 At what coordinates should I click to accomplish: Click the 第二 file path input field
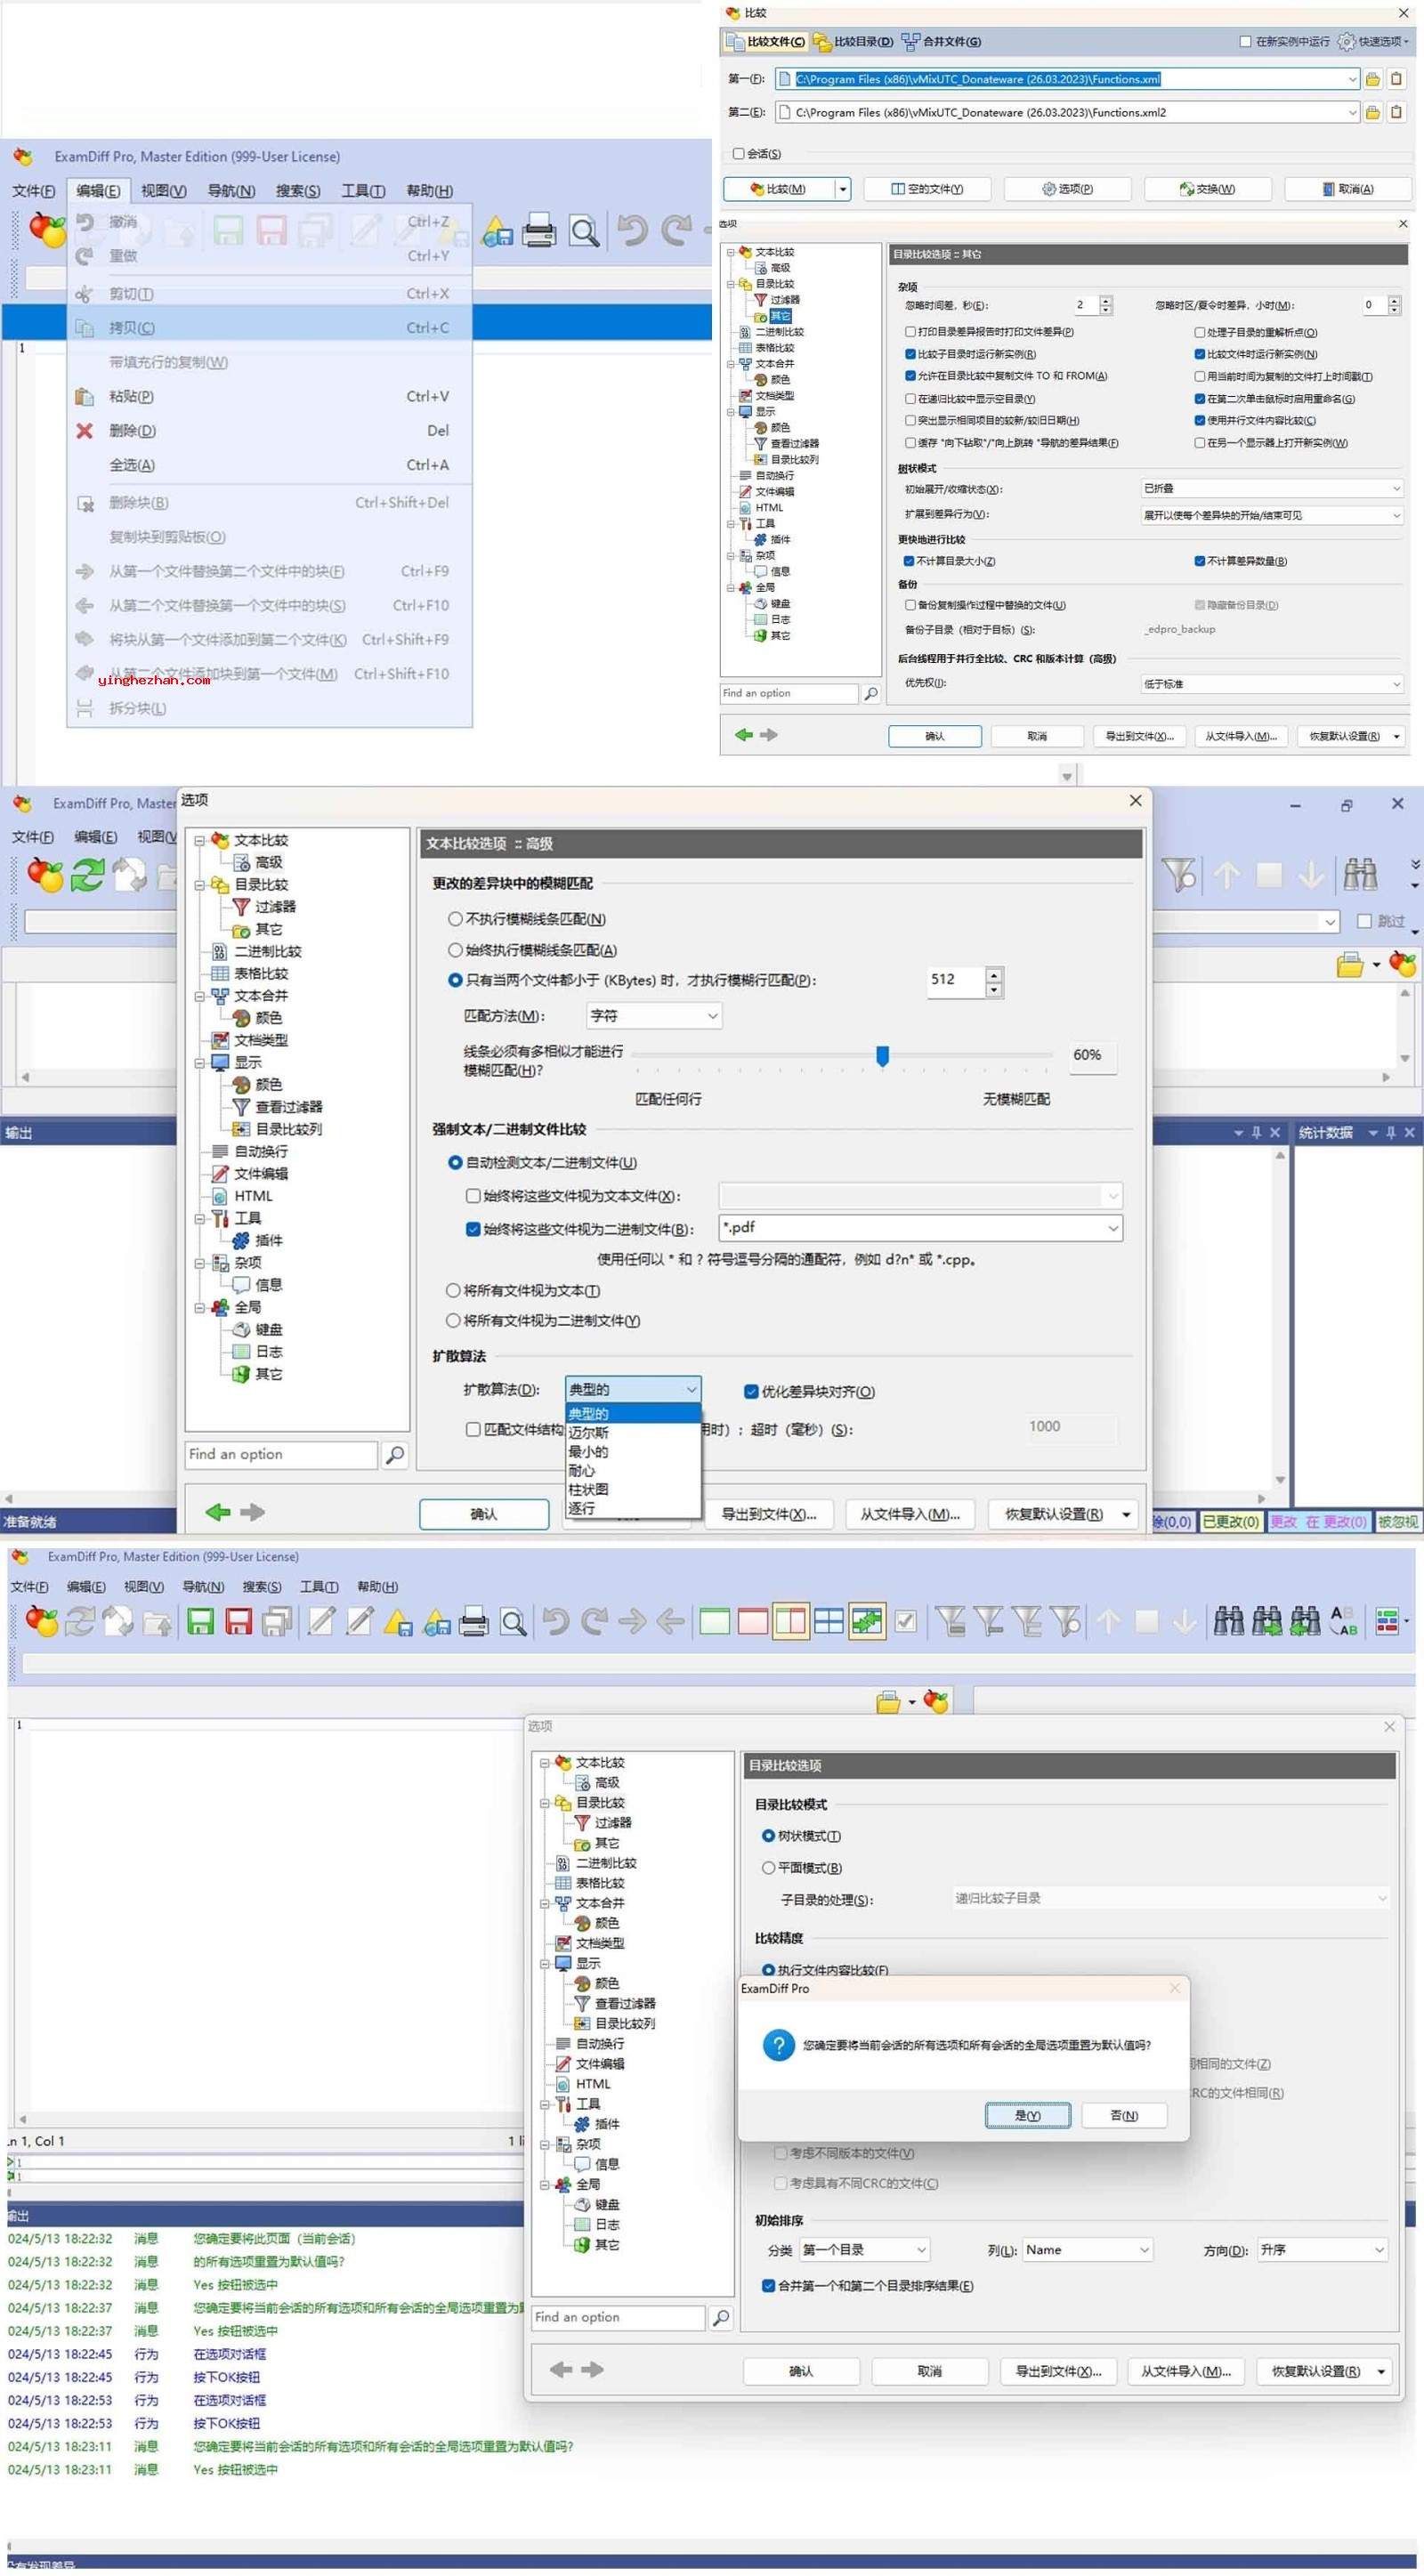click(1066, 112)
